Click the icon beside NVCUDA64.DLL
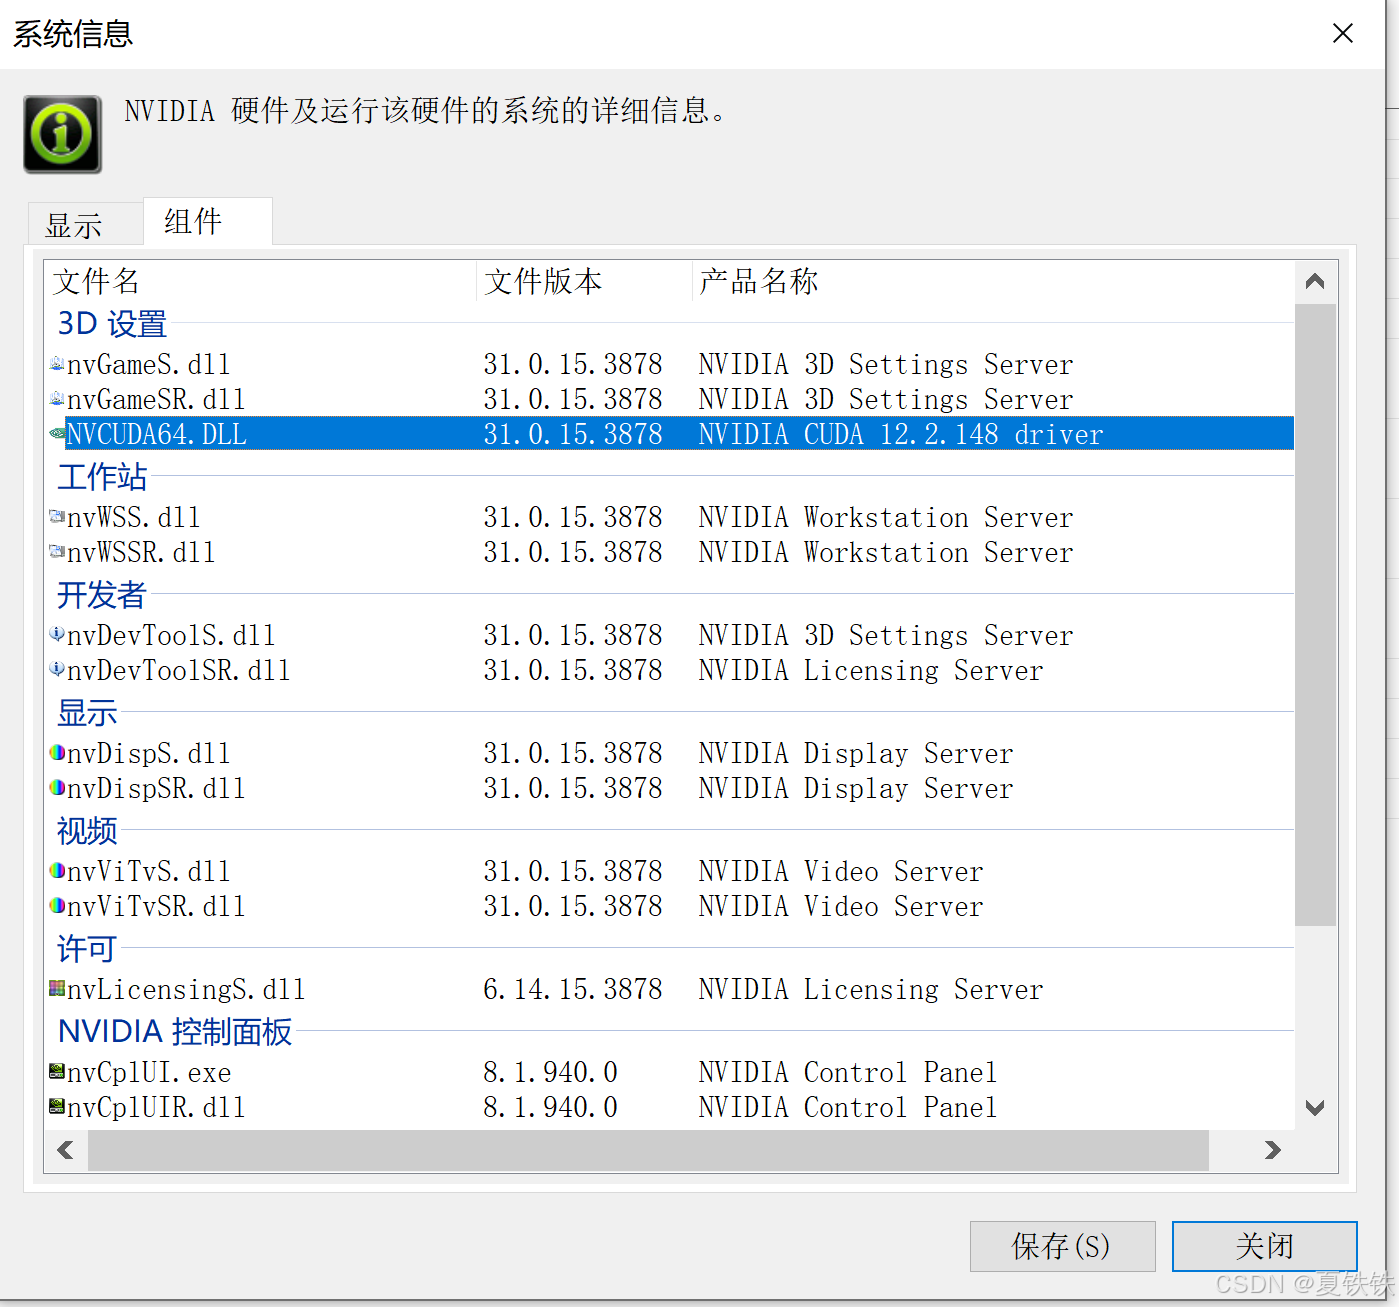Image resolution: width=1399 pixels, height=1307 pixels. (x=57, y=434)
